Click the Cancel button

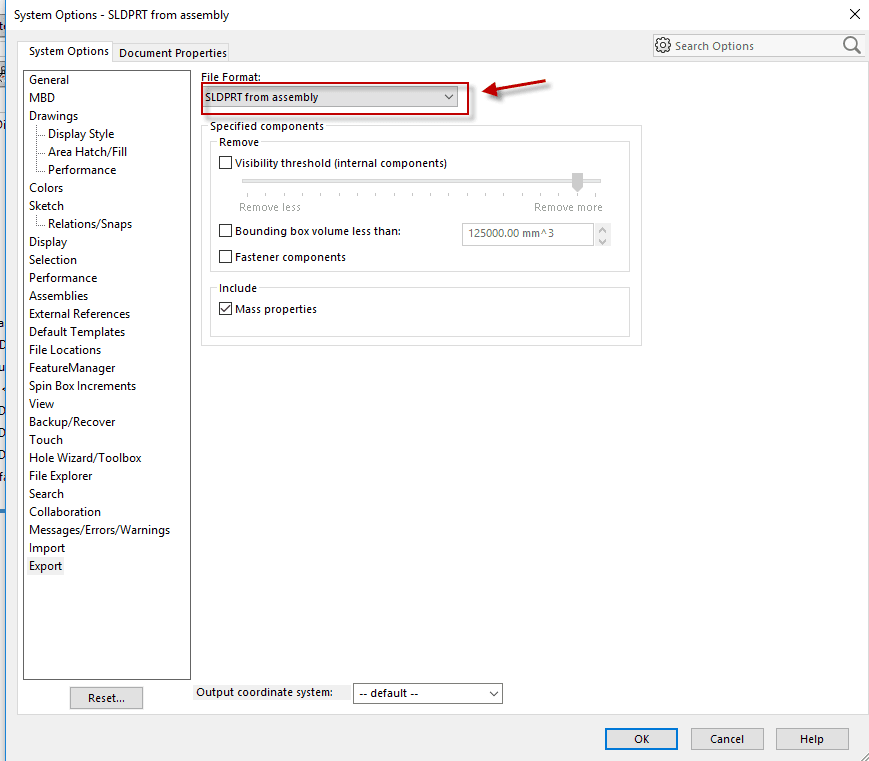coord(727,739)
